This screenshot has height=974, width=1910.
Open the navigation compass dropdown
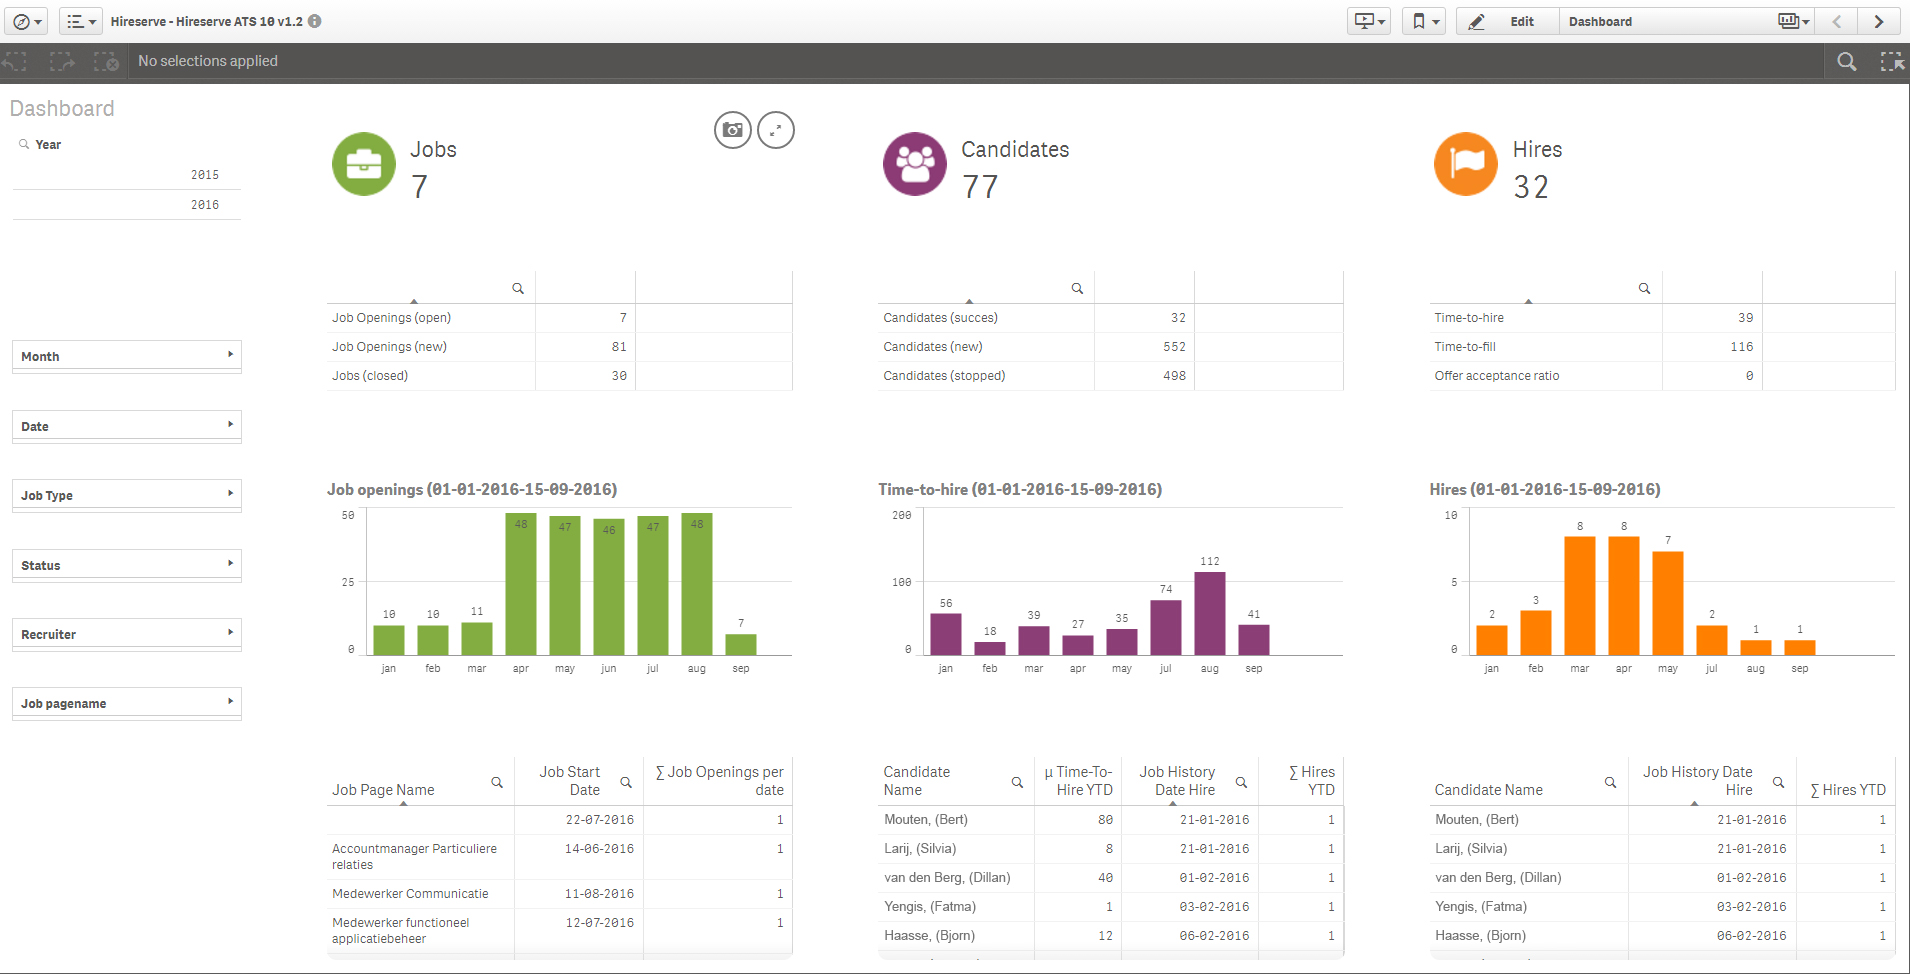click(27, 20)
